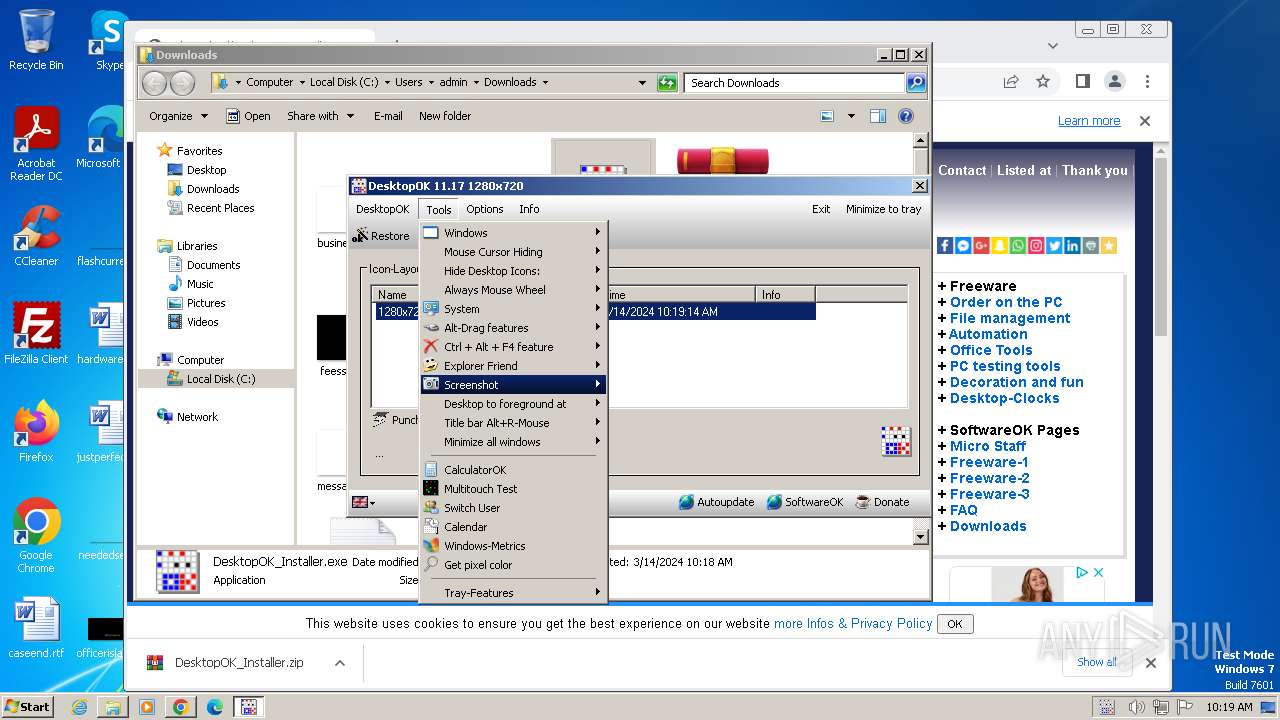
Task: Click the Windows-Metrics colorful icon
Action: coord(431,546)
